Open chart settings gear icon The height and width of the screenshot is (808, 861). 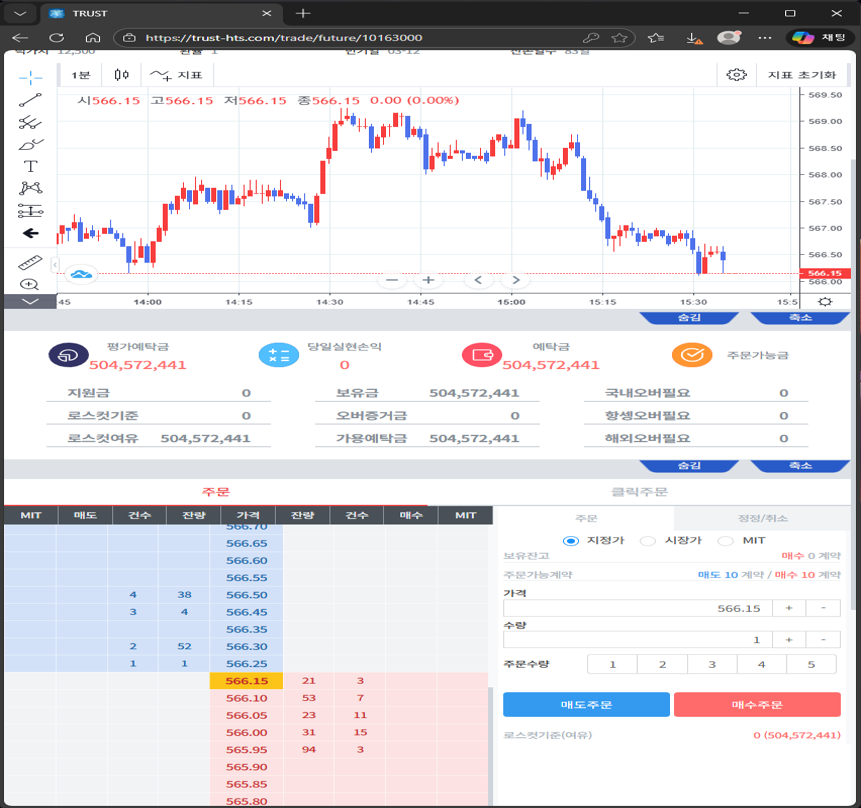point(737,75)
